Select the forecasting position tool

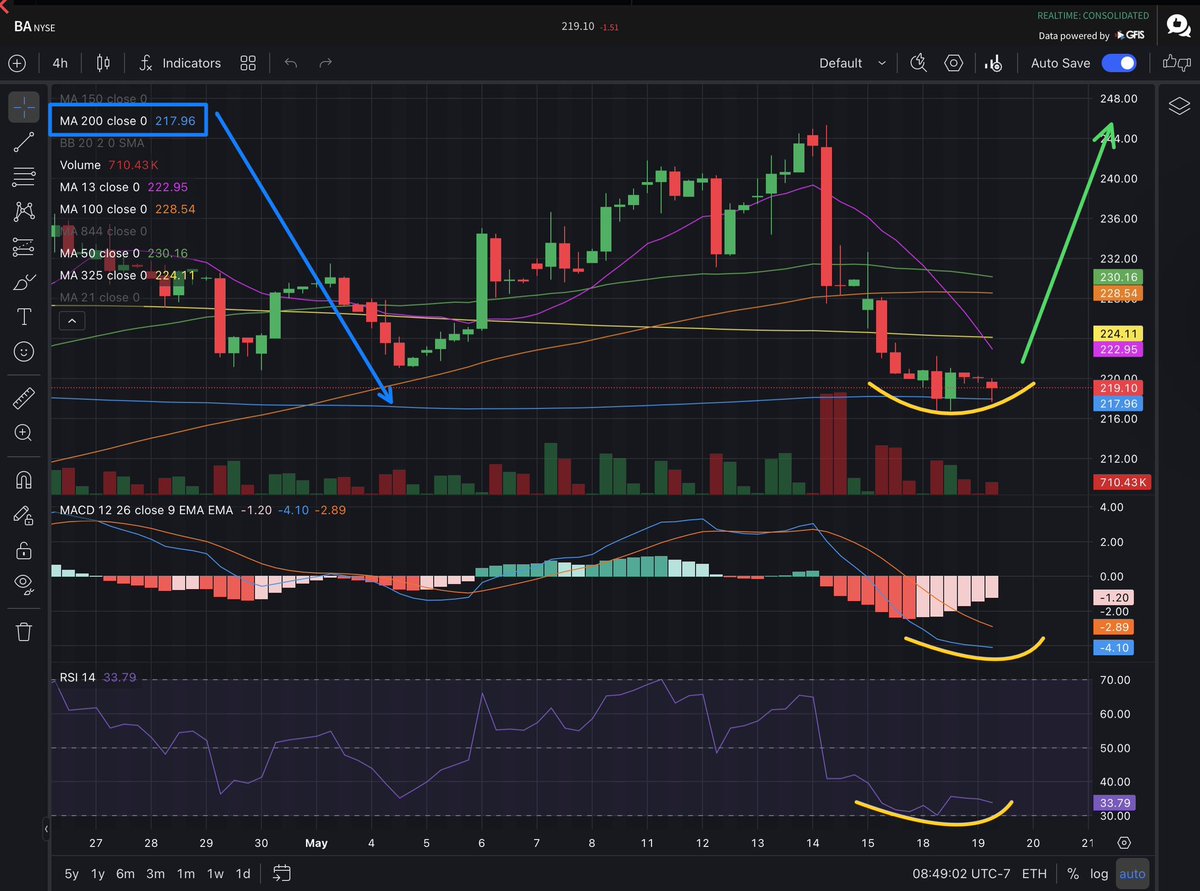pyautogui.click(x=24, y=247)
